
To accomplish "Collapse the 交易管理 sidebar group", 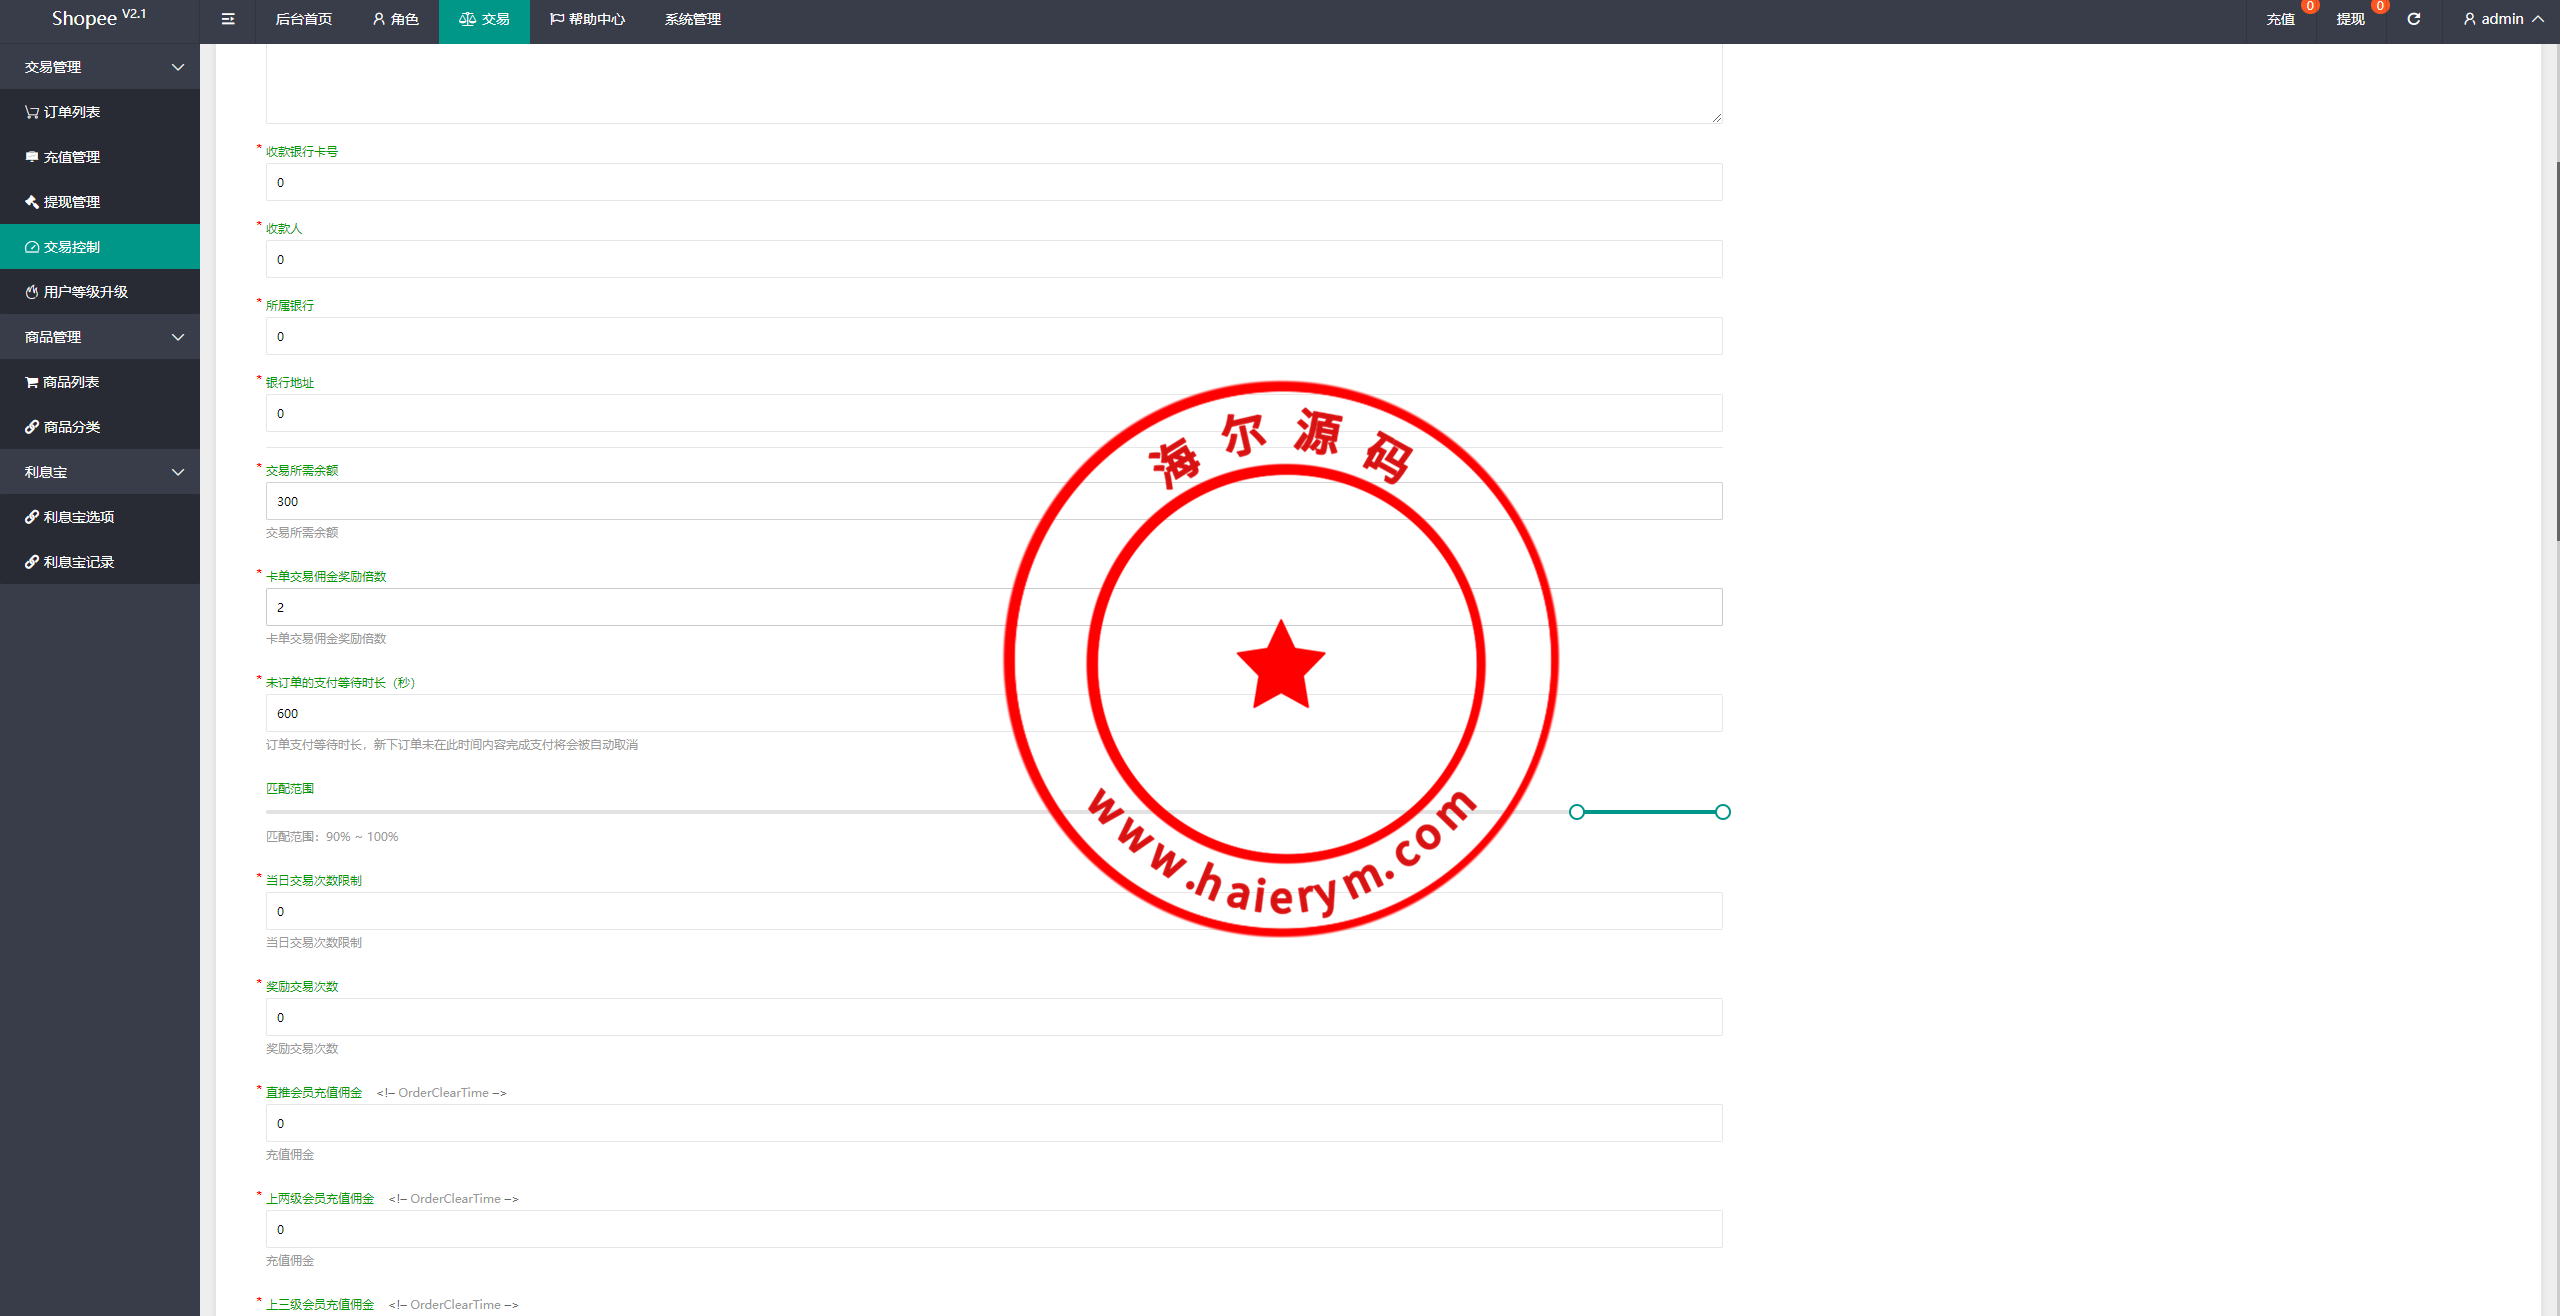I will [100, 67].
